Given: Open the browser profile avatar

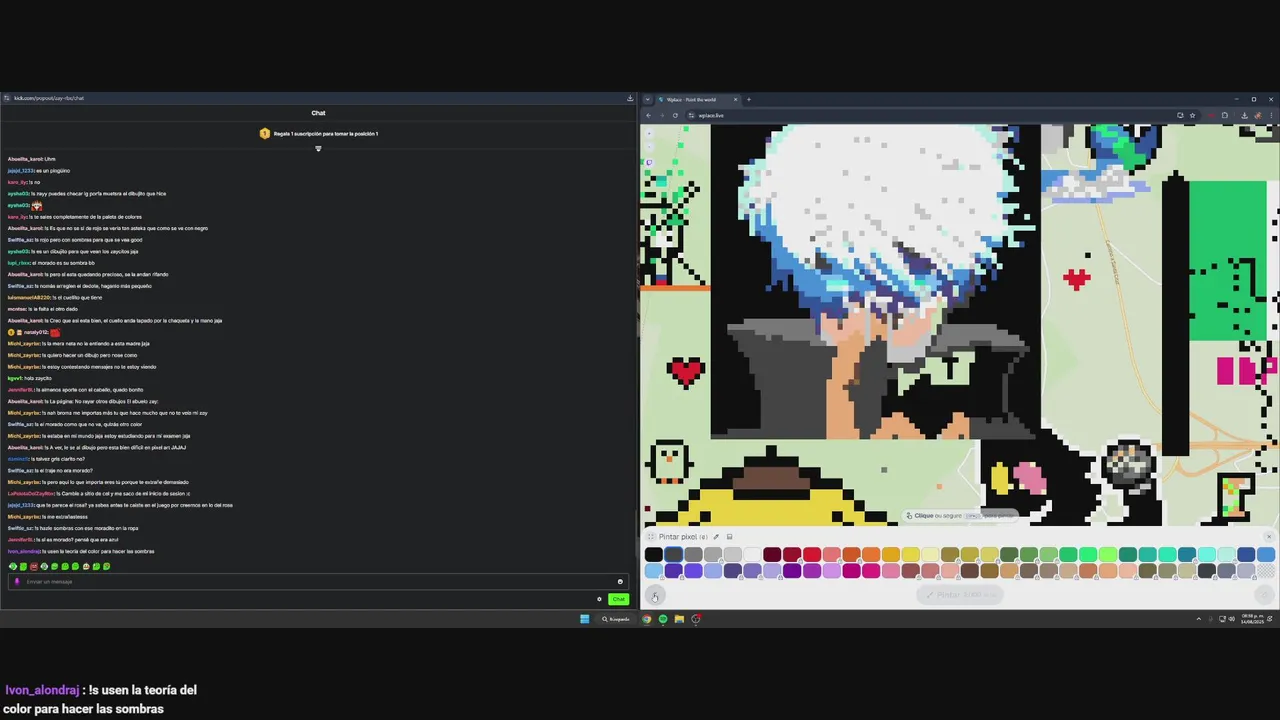Looking at the screenshot, I should [x=1257, y=115].
